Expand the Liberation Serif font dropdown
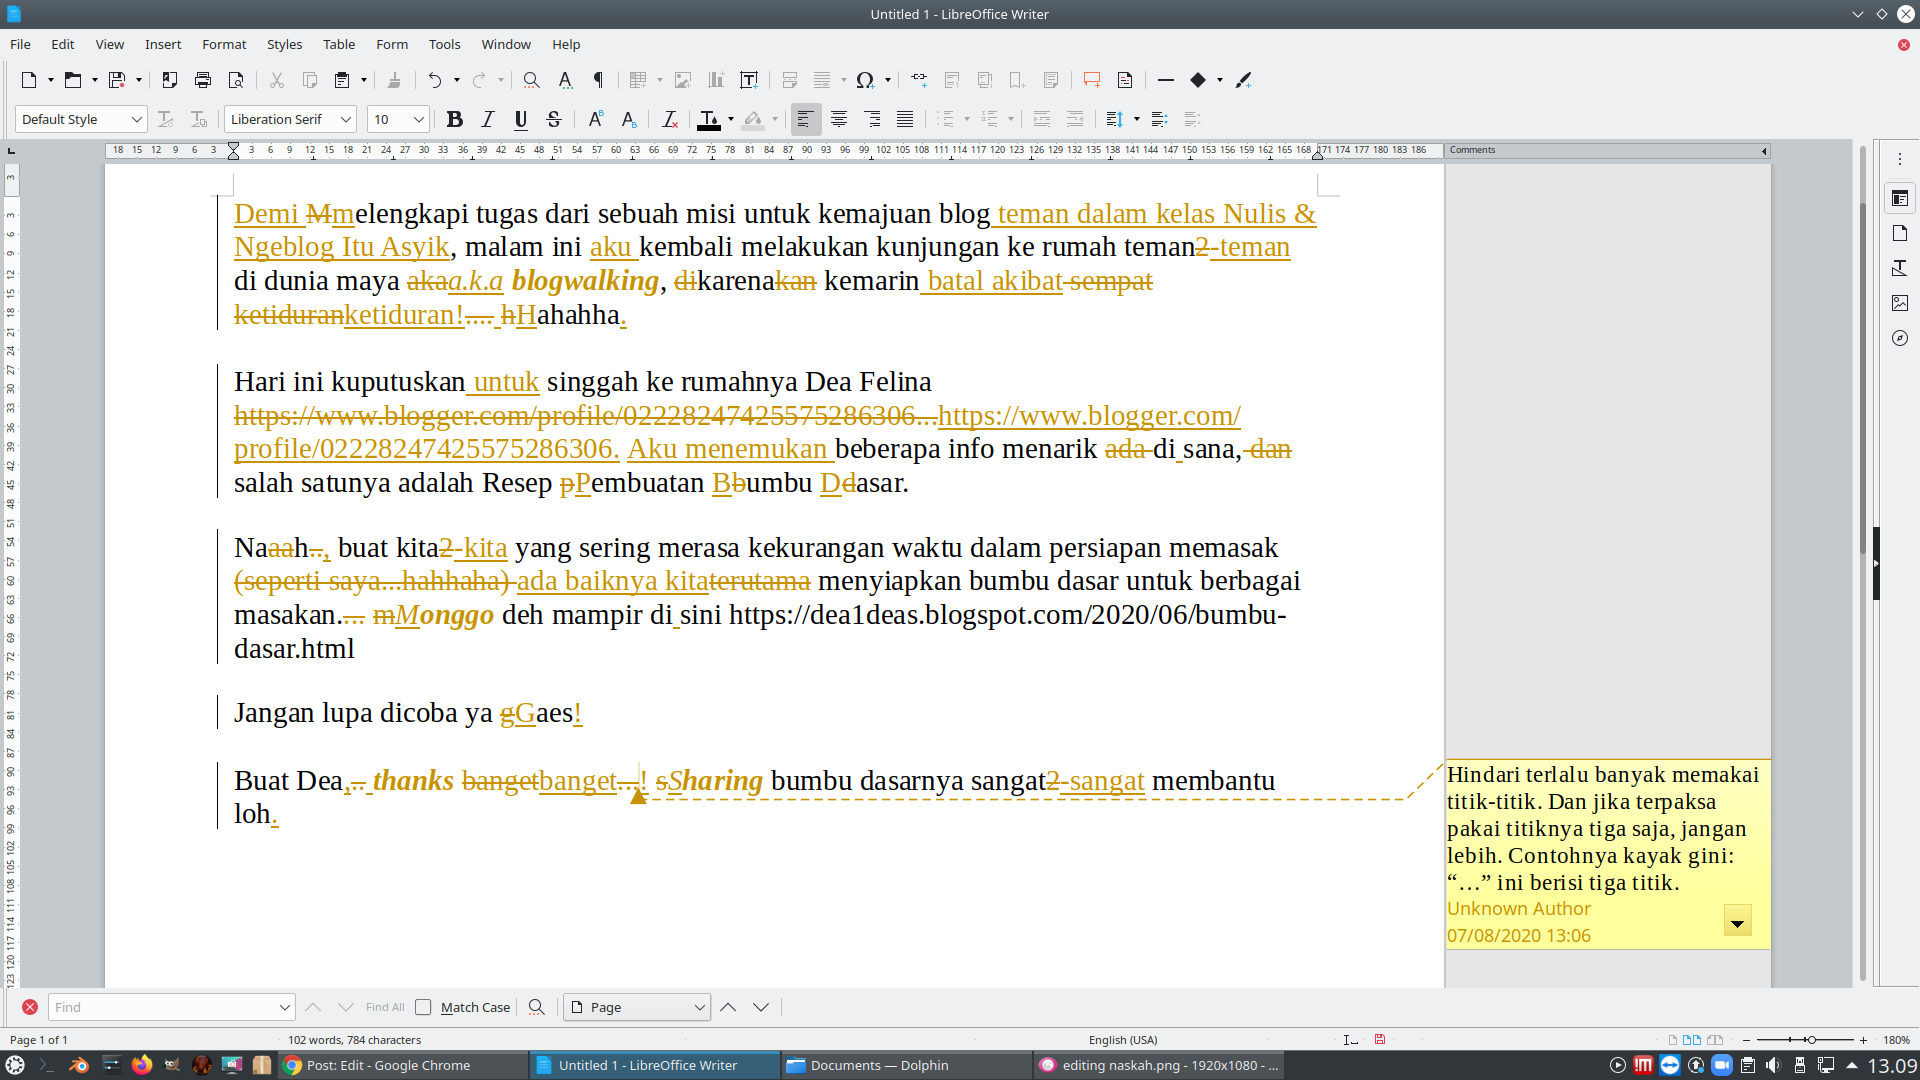This screenshot has height=1080, width=1920. tap(346, 119)
